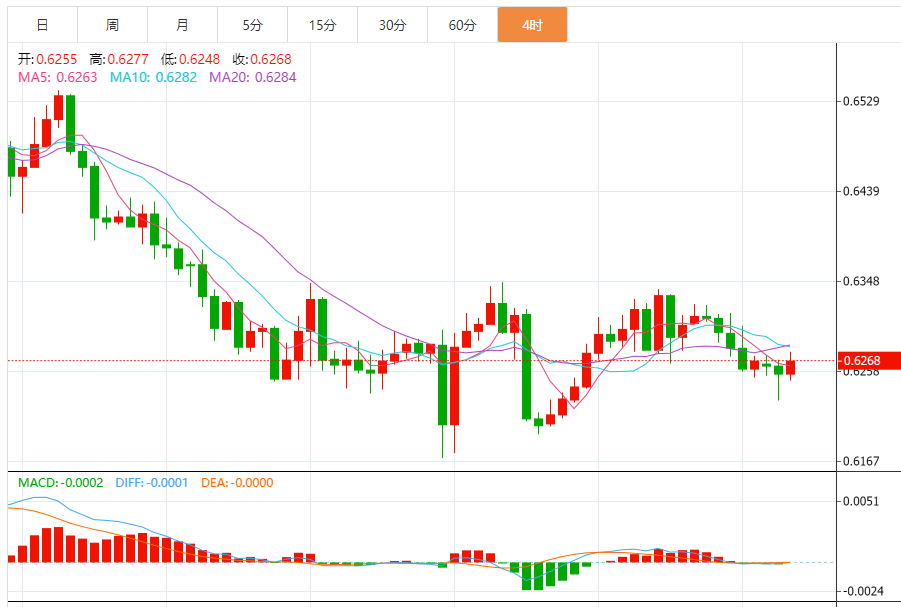
Task: Select the 30分 timeframe tab
Action: click(x=392, y=25)
